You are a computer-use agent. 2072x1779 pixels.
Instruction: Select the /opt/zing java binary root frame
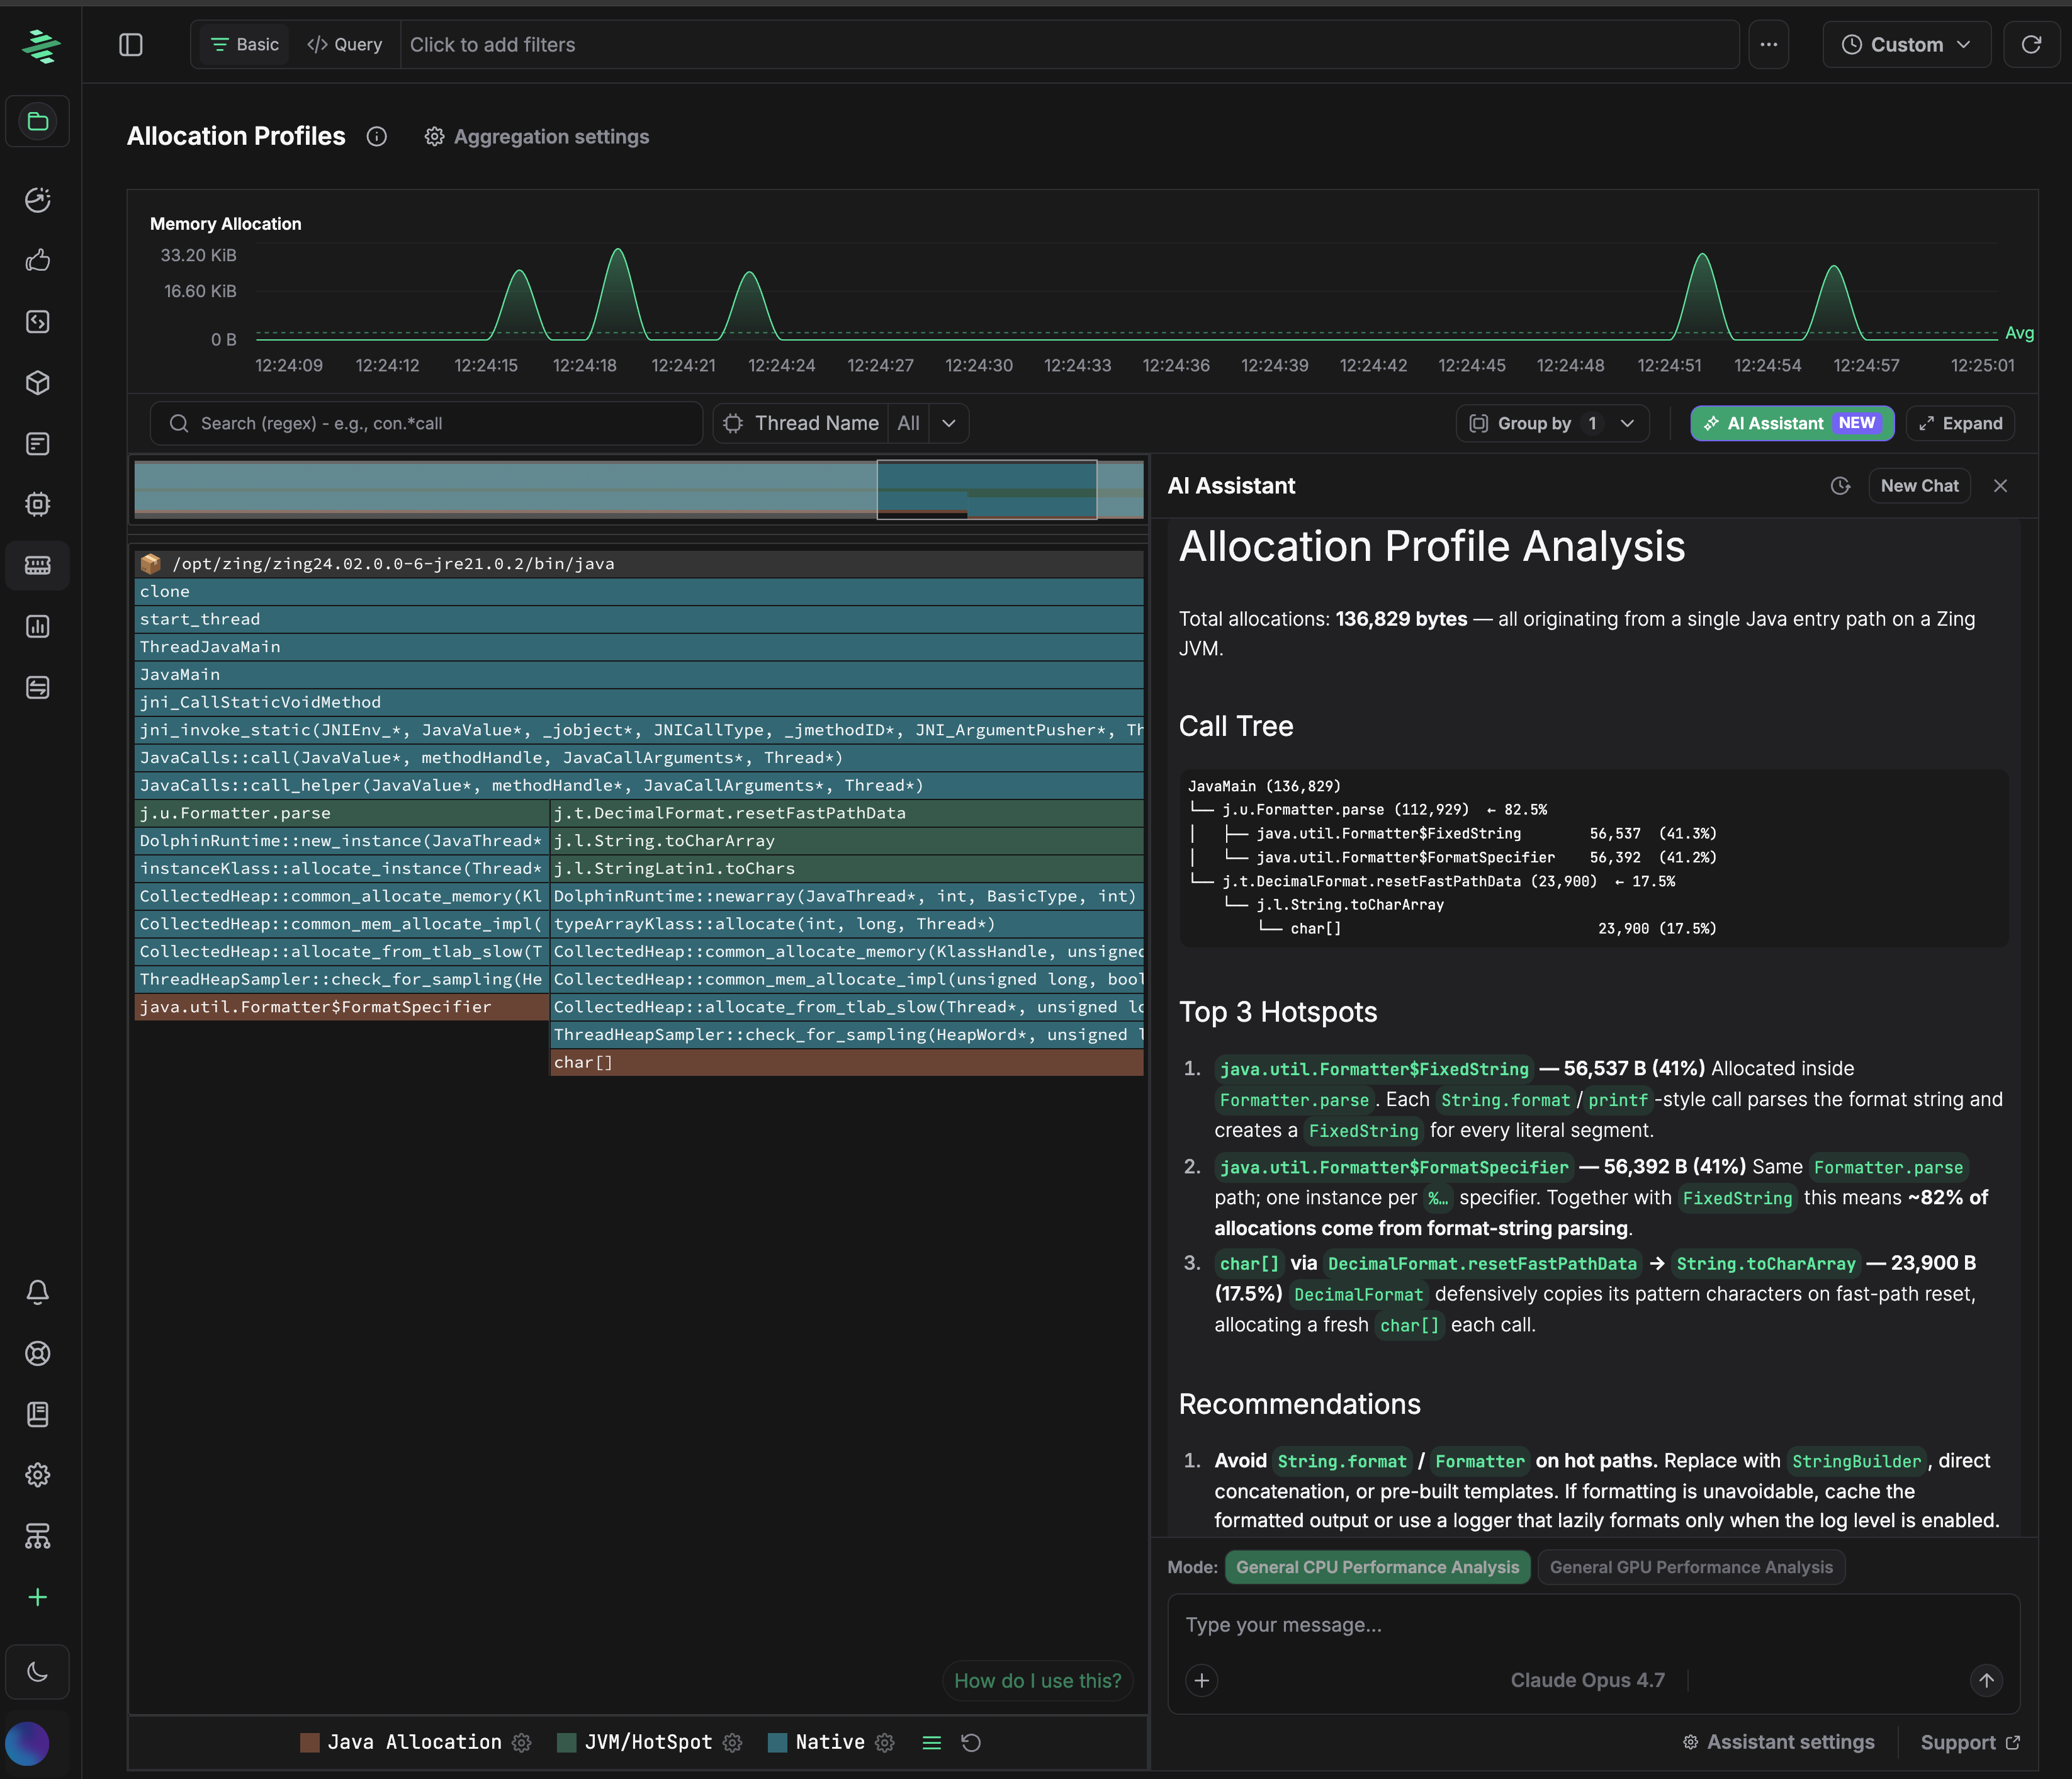pyautogui.click(x=639, y=564)
